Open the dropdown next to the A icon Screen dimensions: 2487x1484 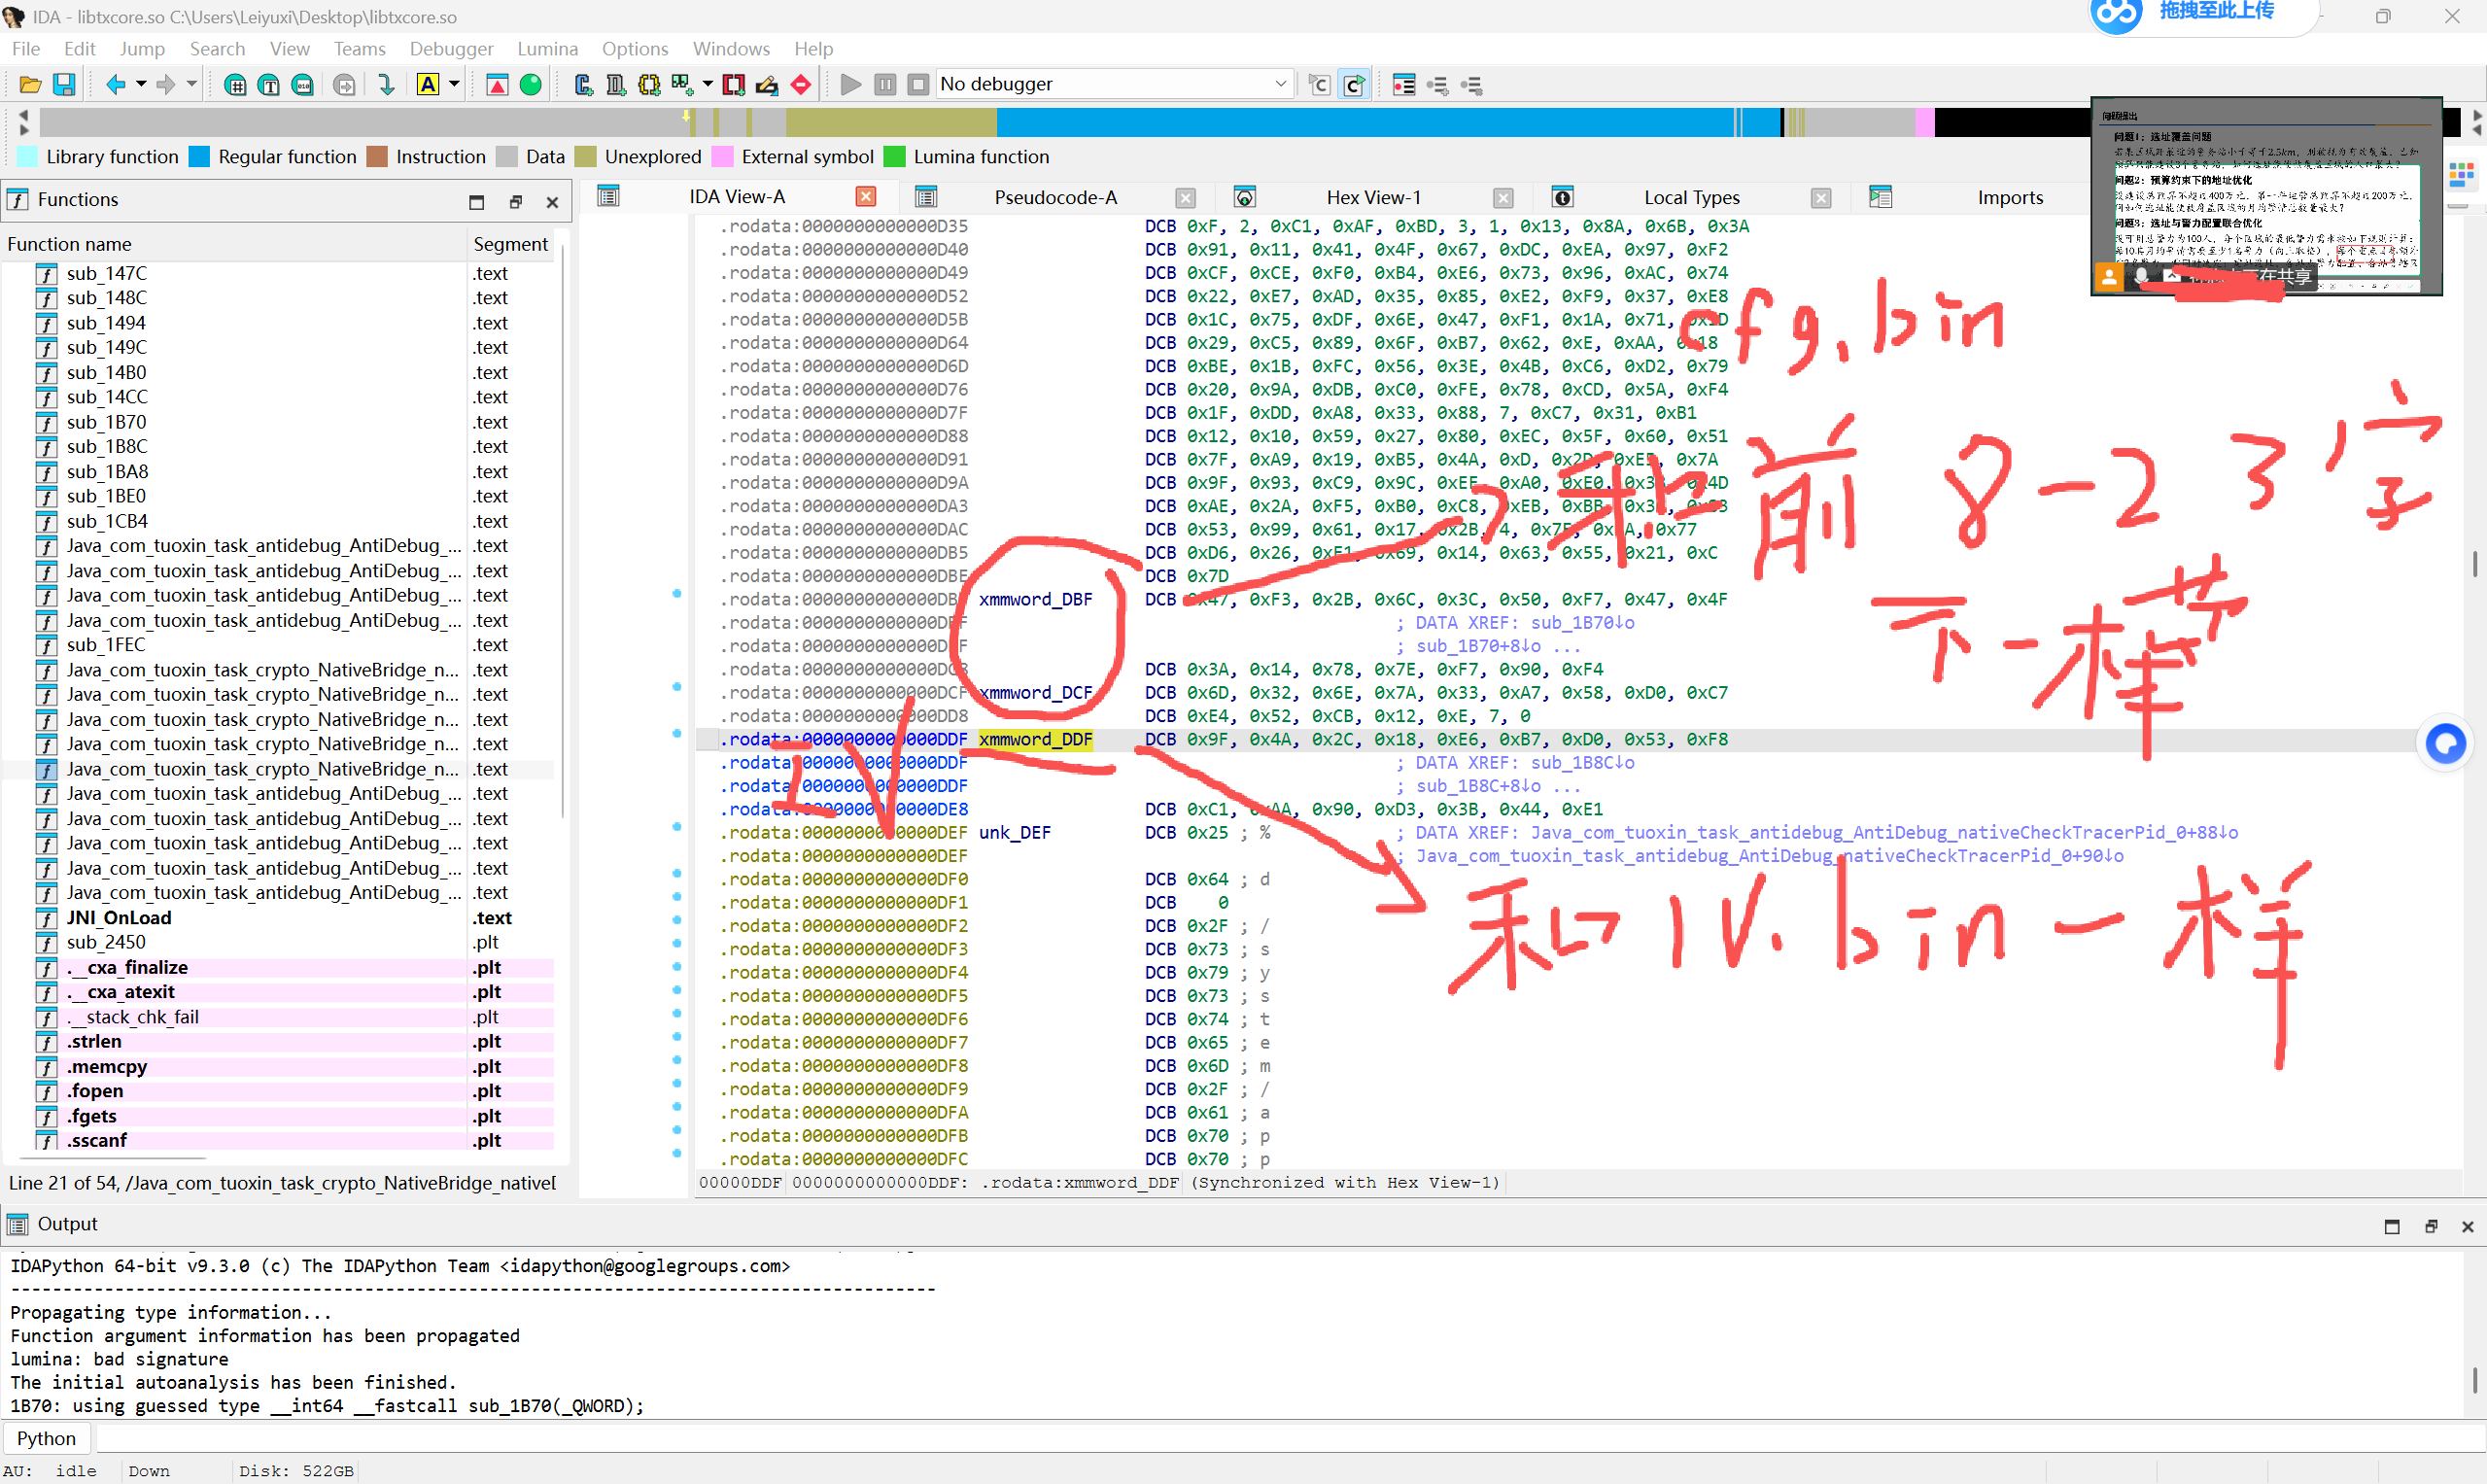(x=454, y=85)
